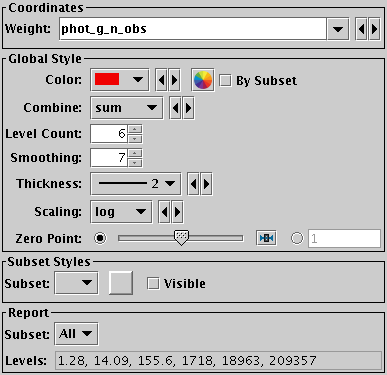The width and height of the screenshot is (387, 375).
Task: Open the Combine dropdown set to sum
Action: pos(127,108)
